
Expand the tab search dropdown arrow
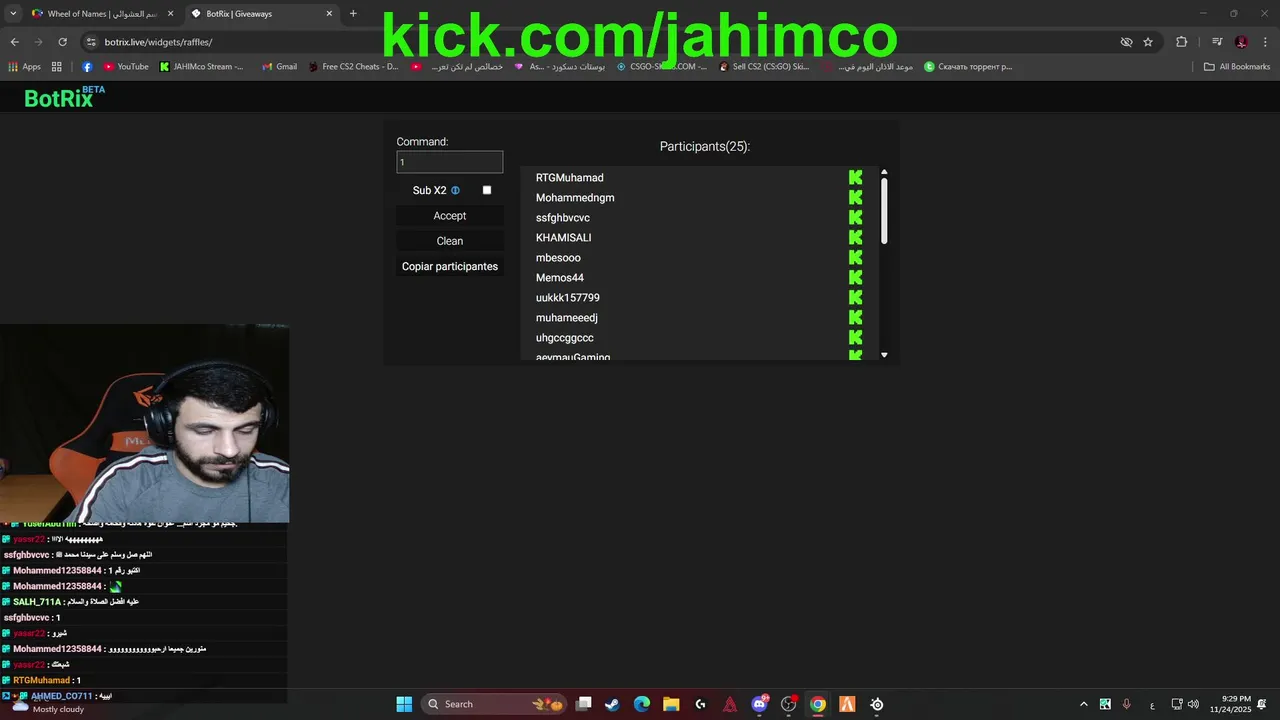point(13,14)
